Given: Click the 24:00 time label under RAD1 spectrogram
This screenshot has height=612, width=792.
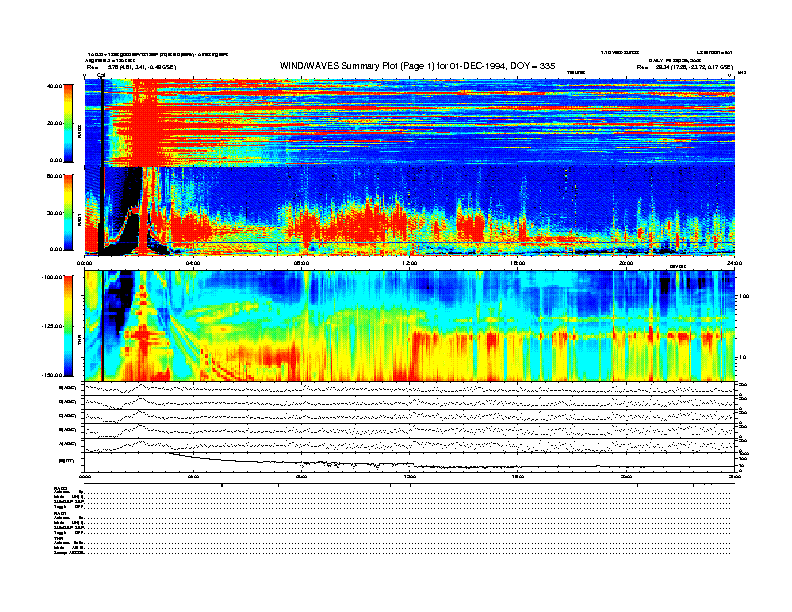Looking at the screenshot, I should 734,263.
